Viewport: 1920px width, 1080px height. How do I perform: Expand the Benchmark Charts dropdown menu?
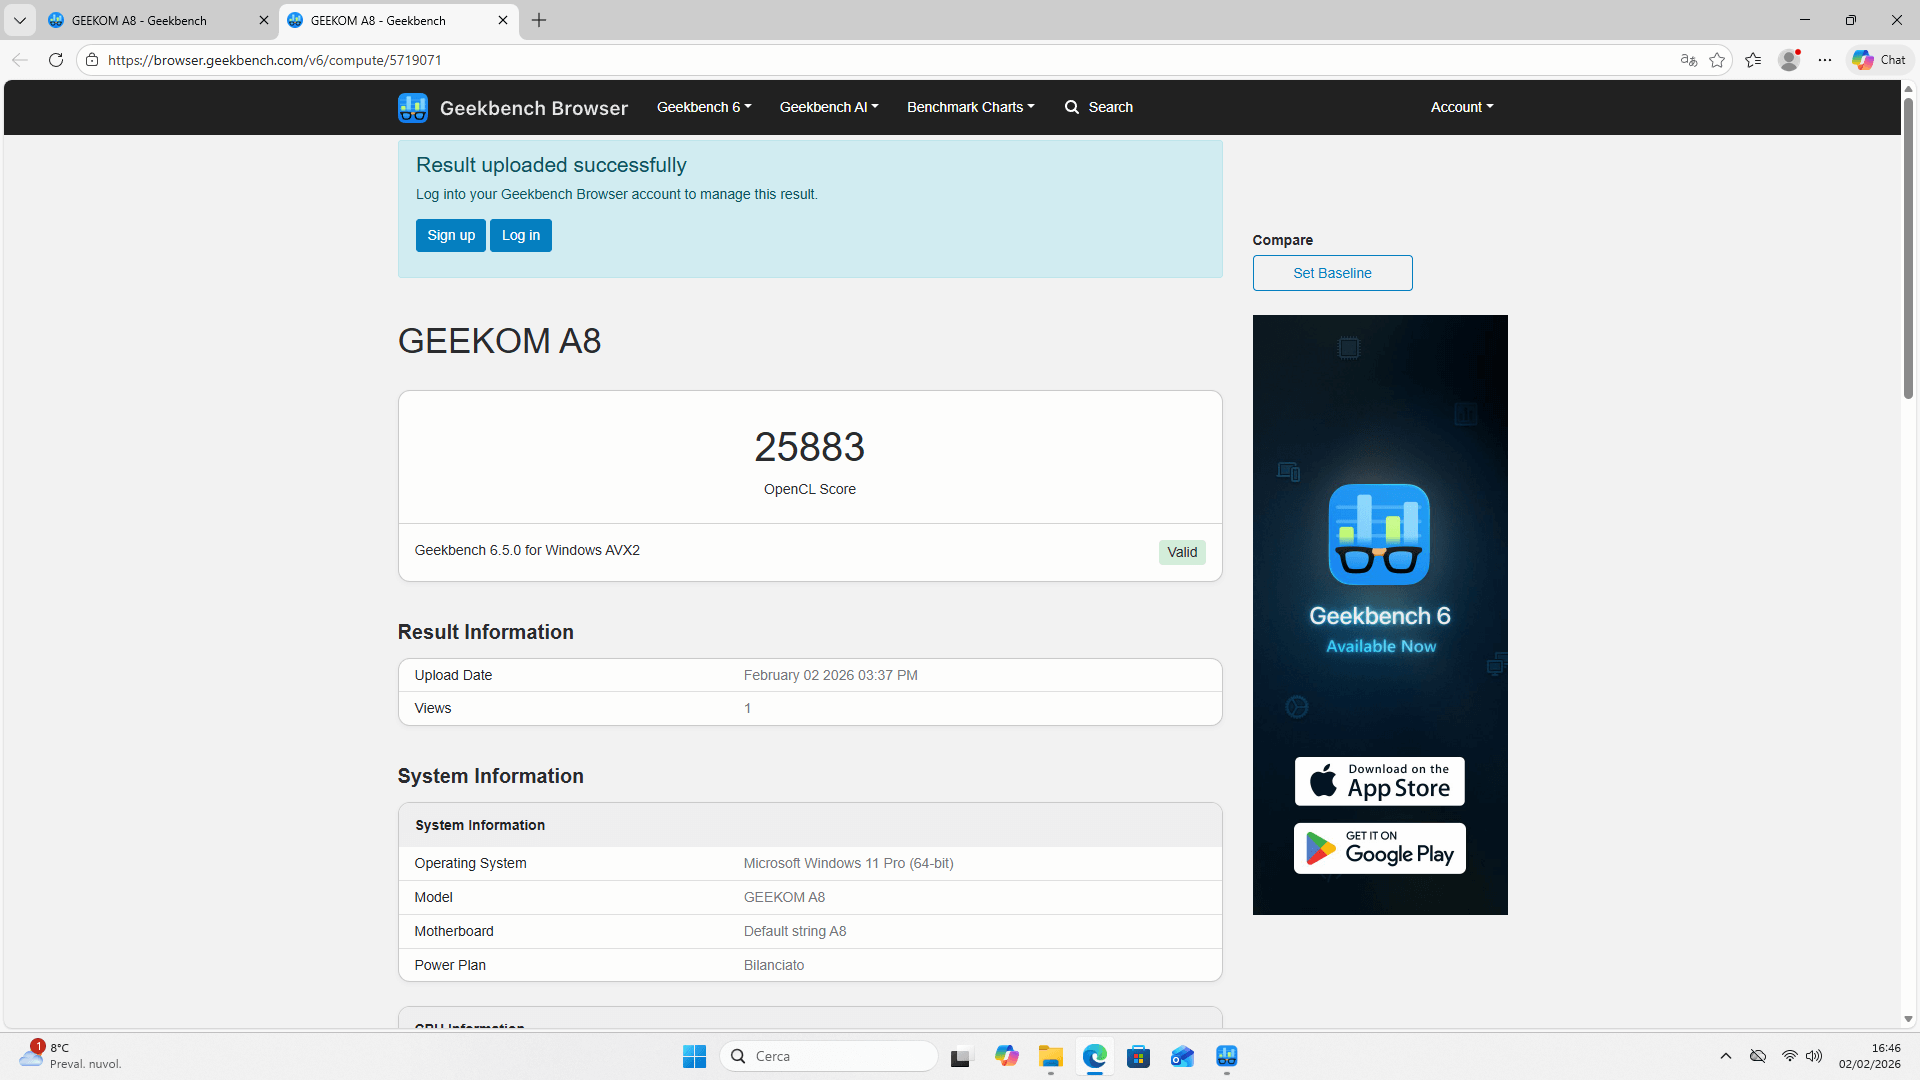click(x=970, y=107)
